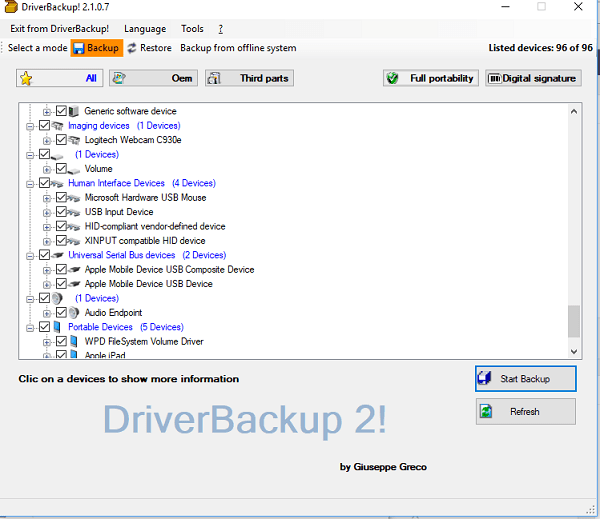Click the Third parts filter icon

coord(214,78)
